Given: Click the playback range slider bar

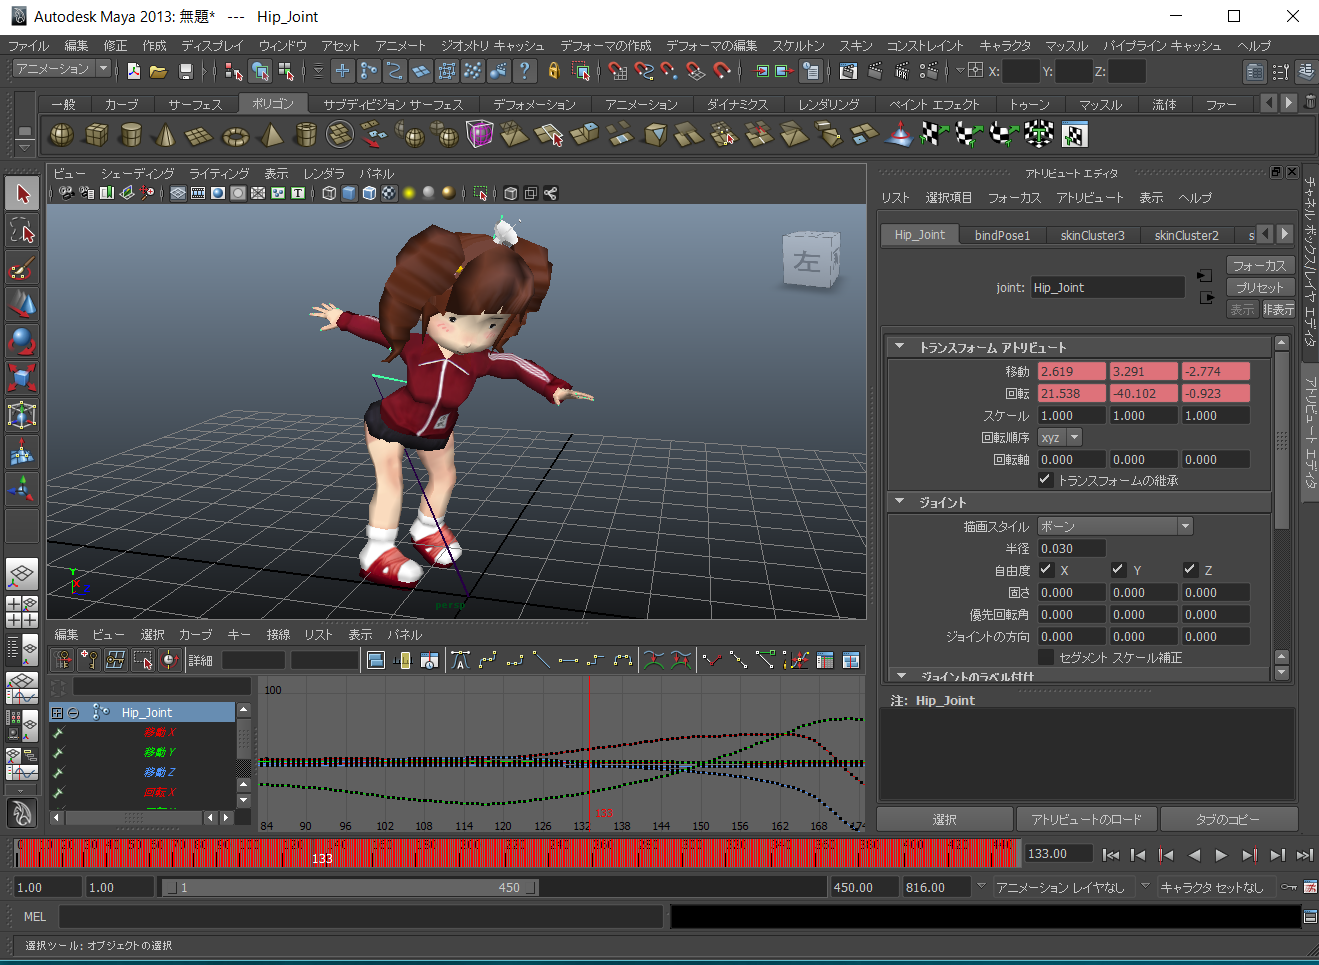Looking at the screenshot, I should 350,887.
